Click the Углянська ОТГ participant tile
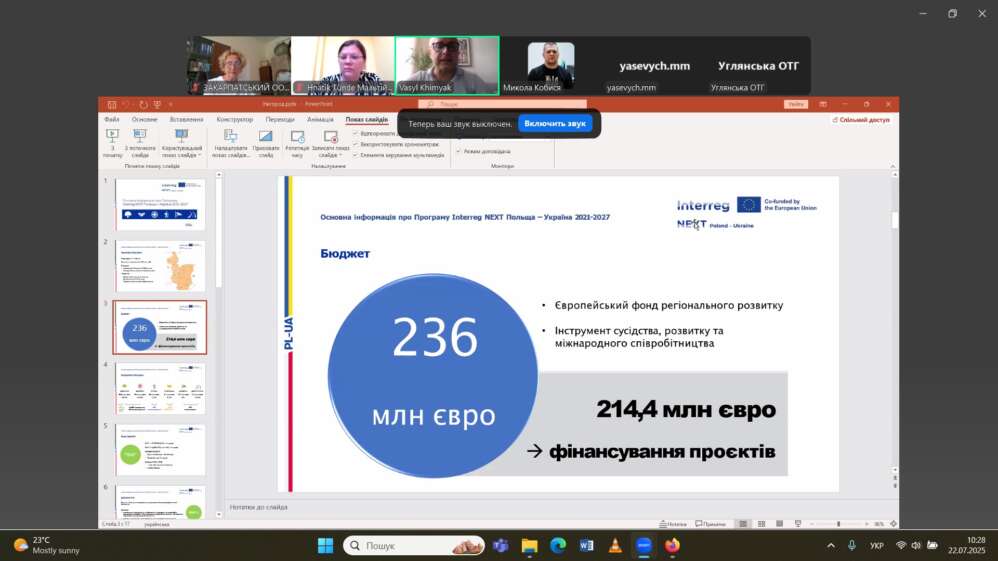Screen dimensions: 998x561 (x=758, y=66)
